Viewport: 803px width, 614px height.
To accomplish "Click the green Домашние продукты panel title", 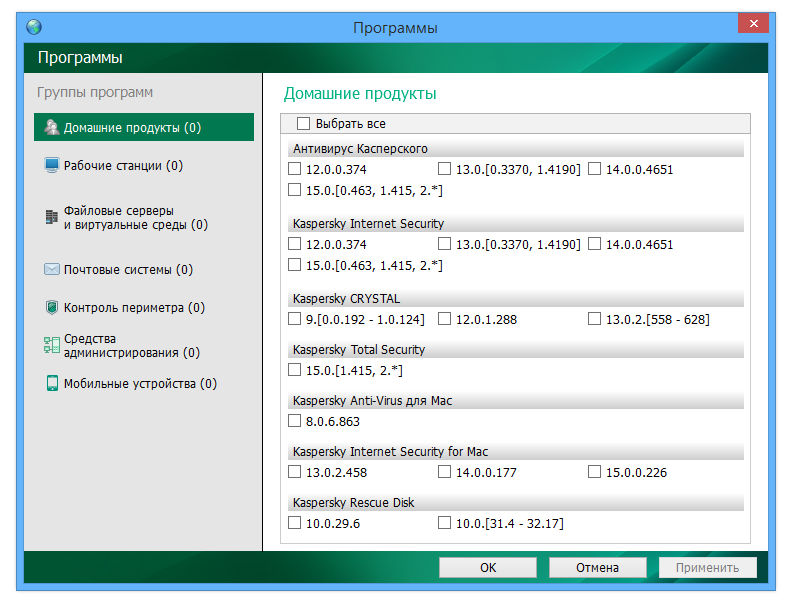I will point(360,94).
